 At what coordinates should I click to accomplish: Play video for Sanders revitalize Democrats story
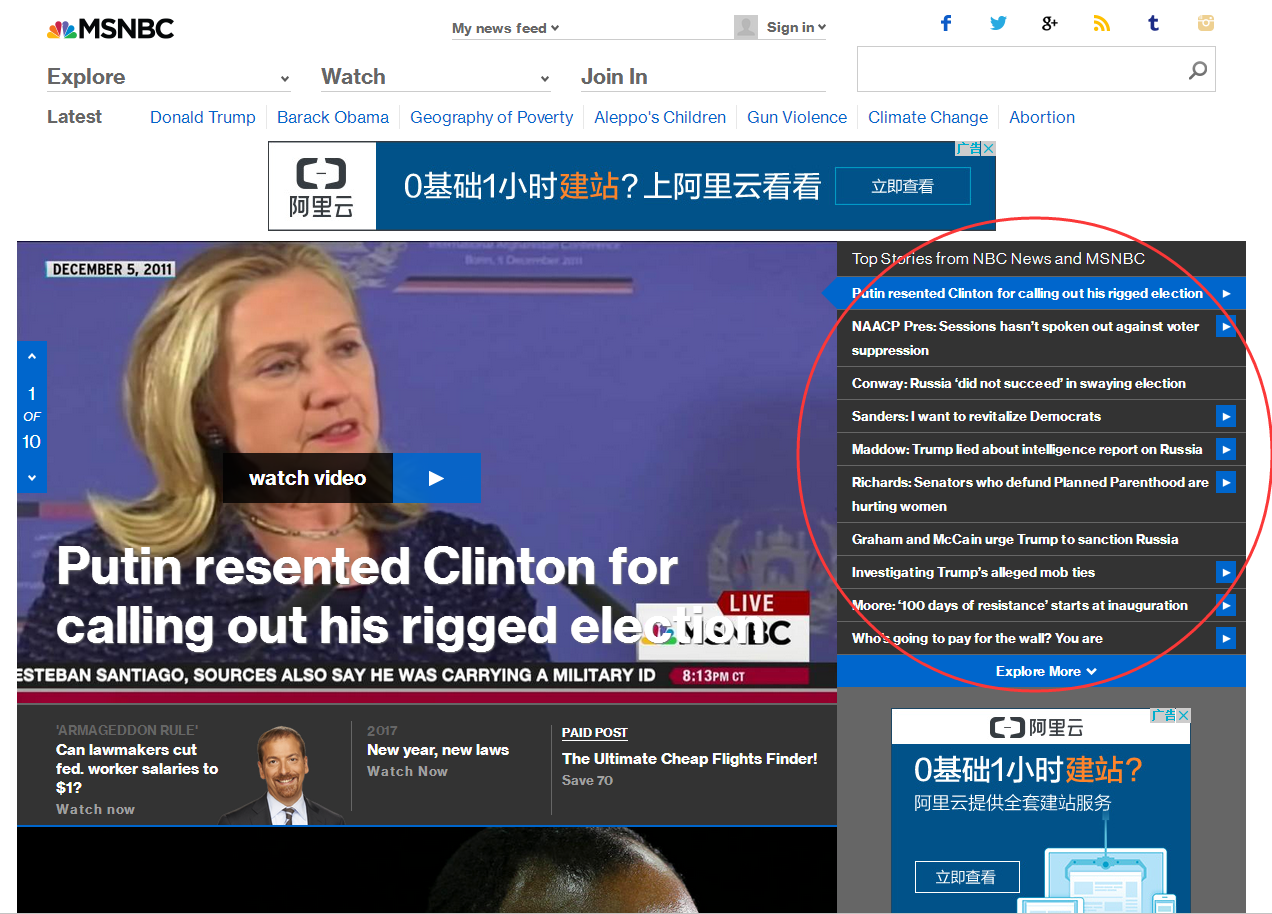(x=1225, y=416)
